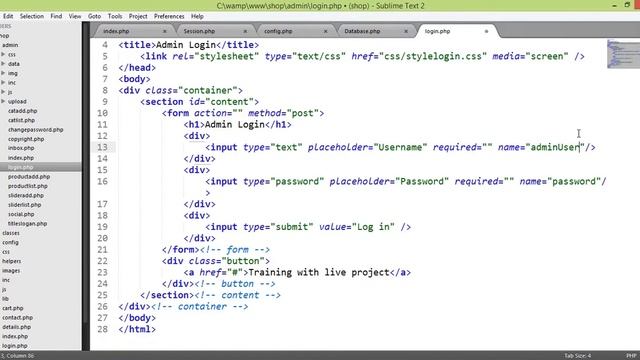Open PHP syntax selector in status bar
The width and height of the screenshot is (640, 360).
[x=631, y=356]
